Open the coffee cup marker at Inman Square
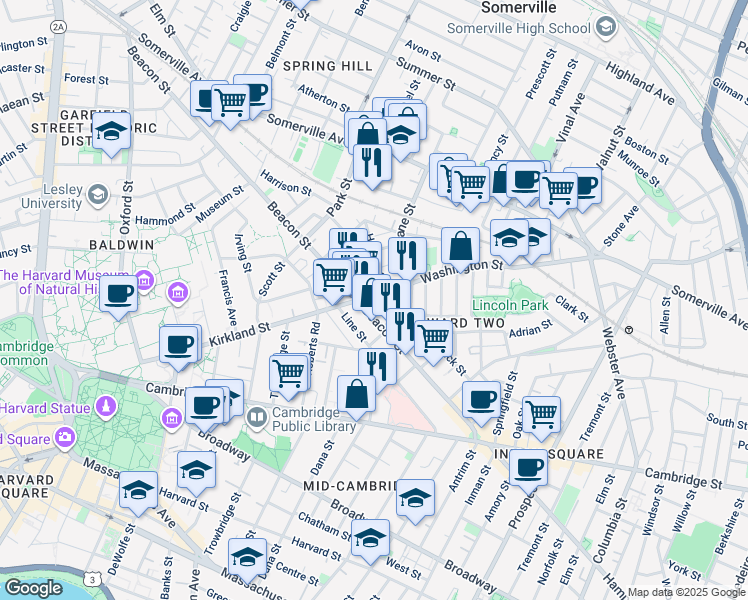 (528, 466)
